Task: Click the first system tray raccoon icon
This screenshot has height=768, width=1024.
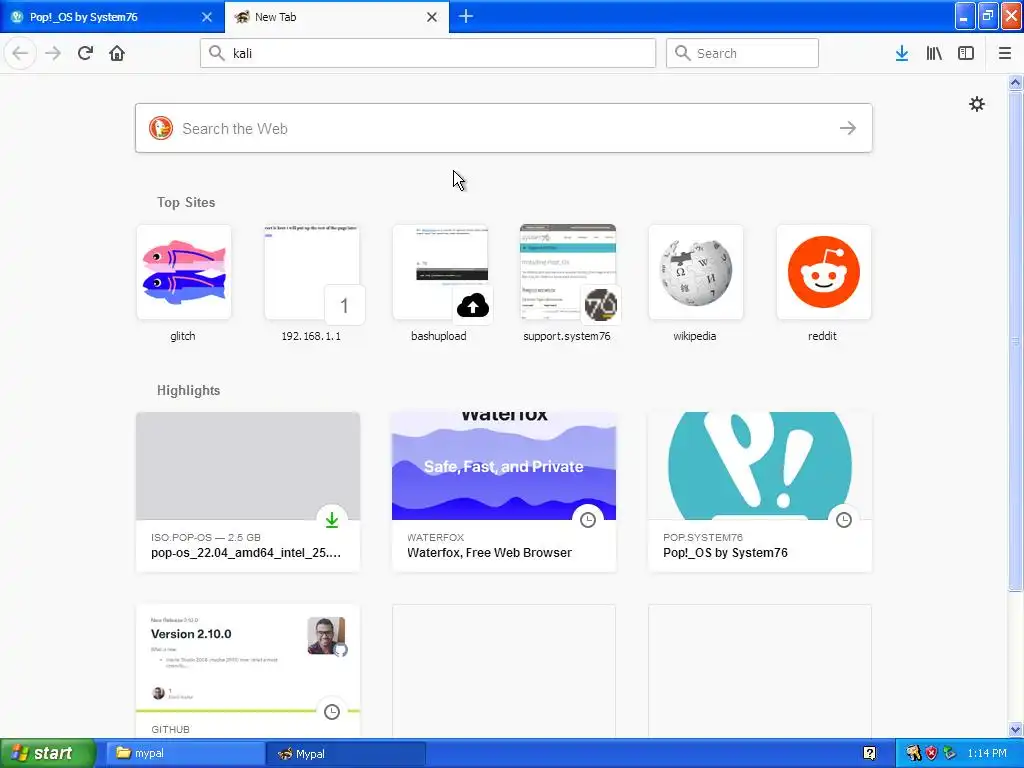Action: point(914,753)
